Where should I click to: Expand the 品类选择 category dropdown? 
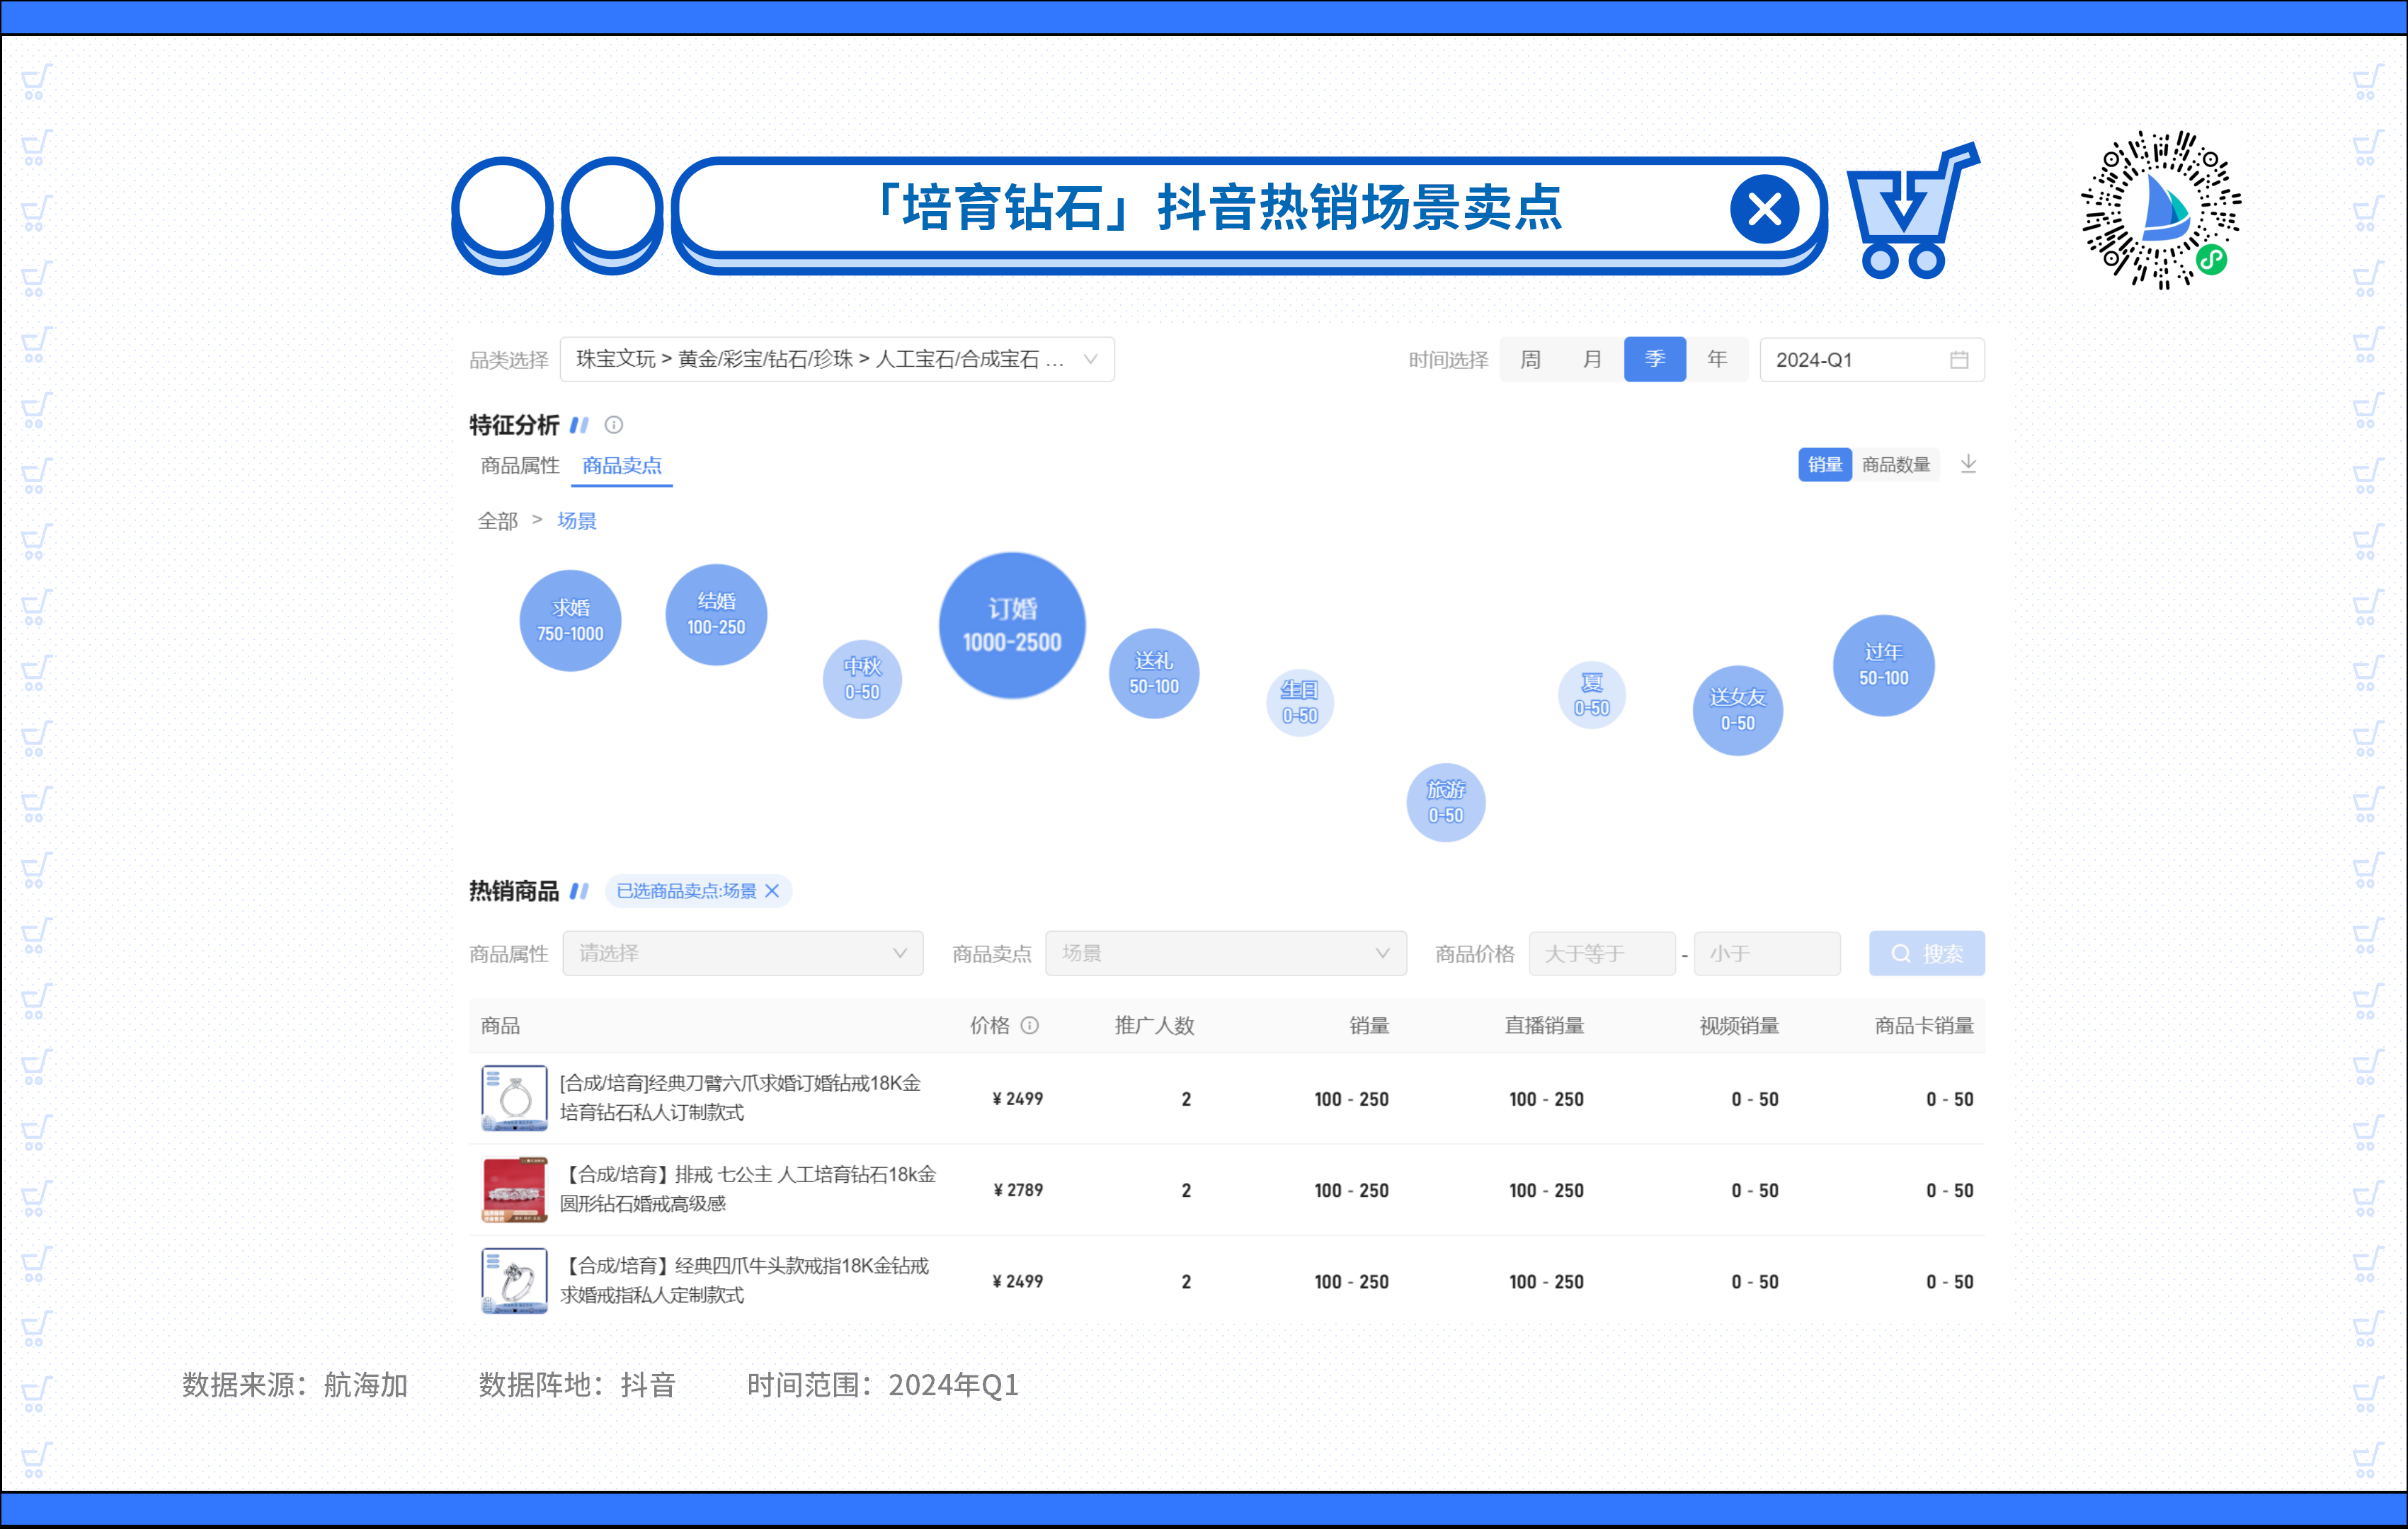pyautogui.click(x=837, y=360)
